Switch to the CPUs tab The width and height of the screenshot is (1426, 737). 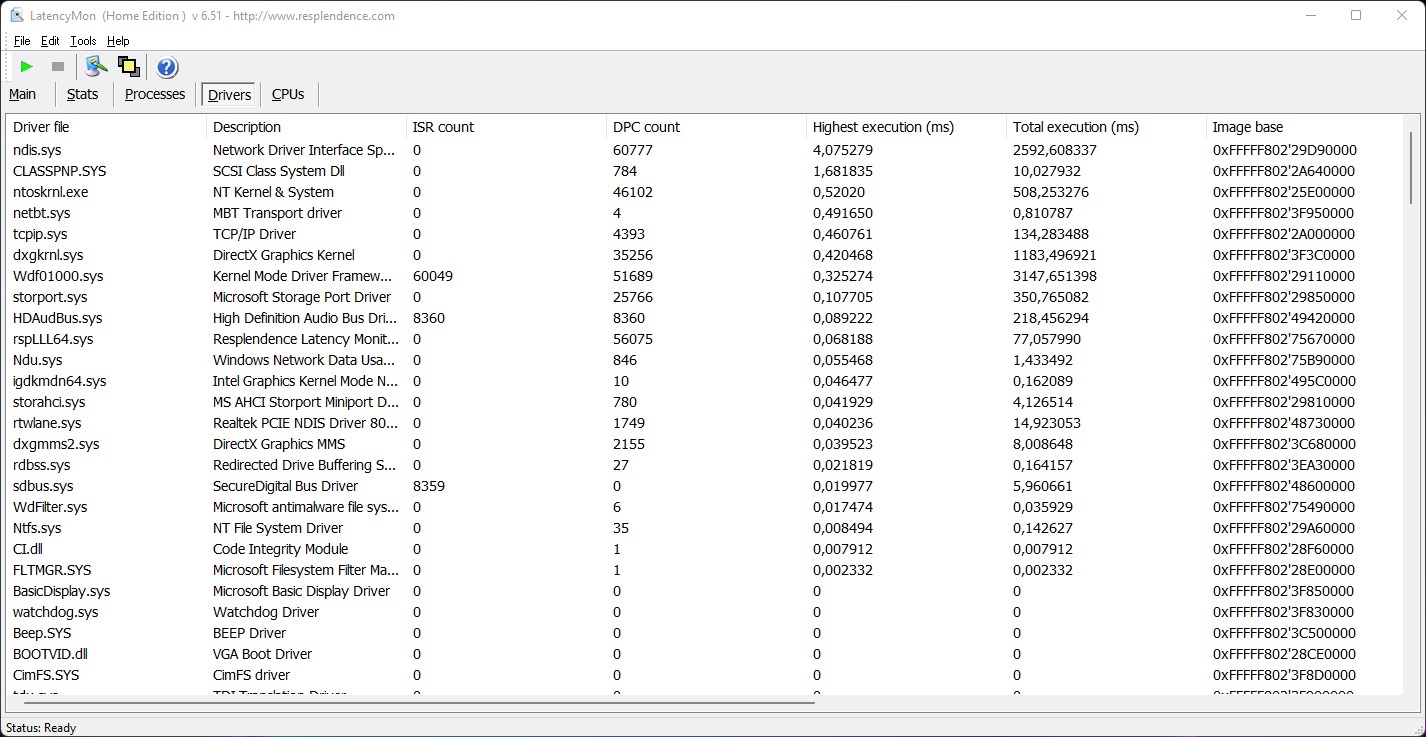[288, 94]
